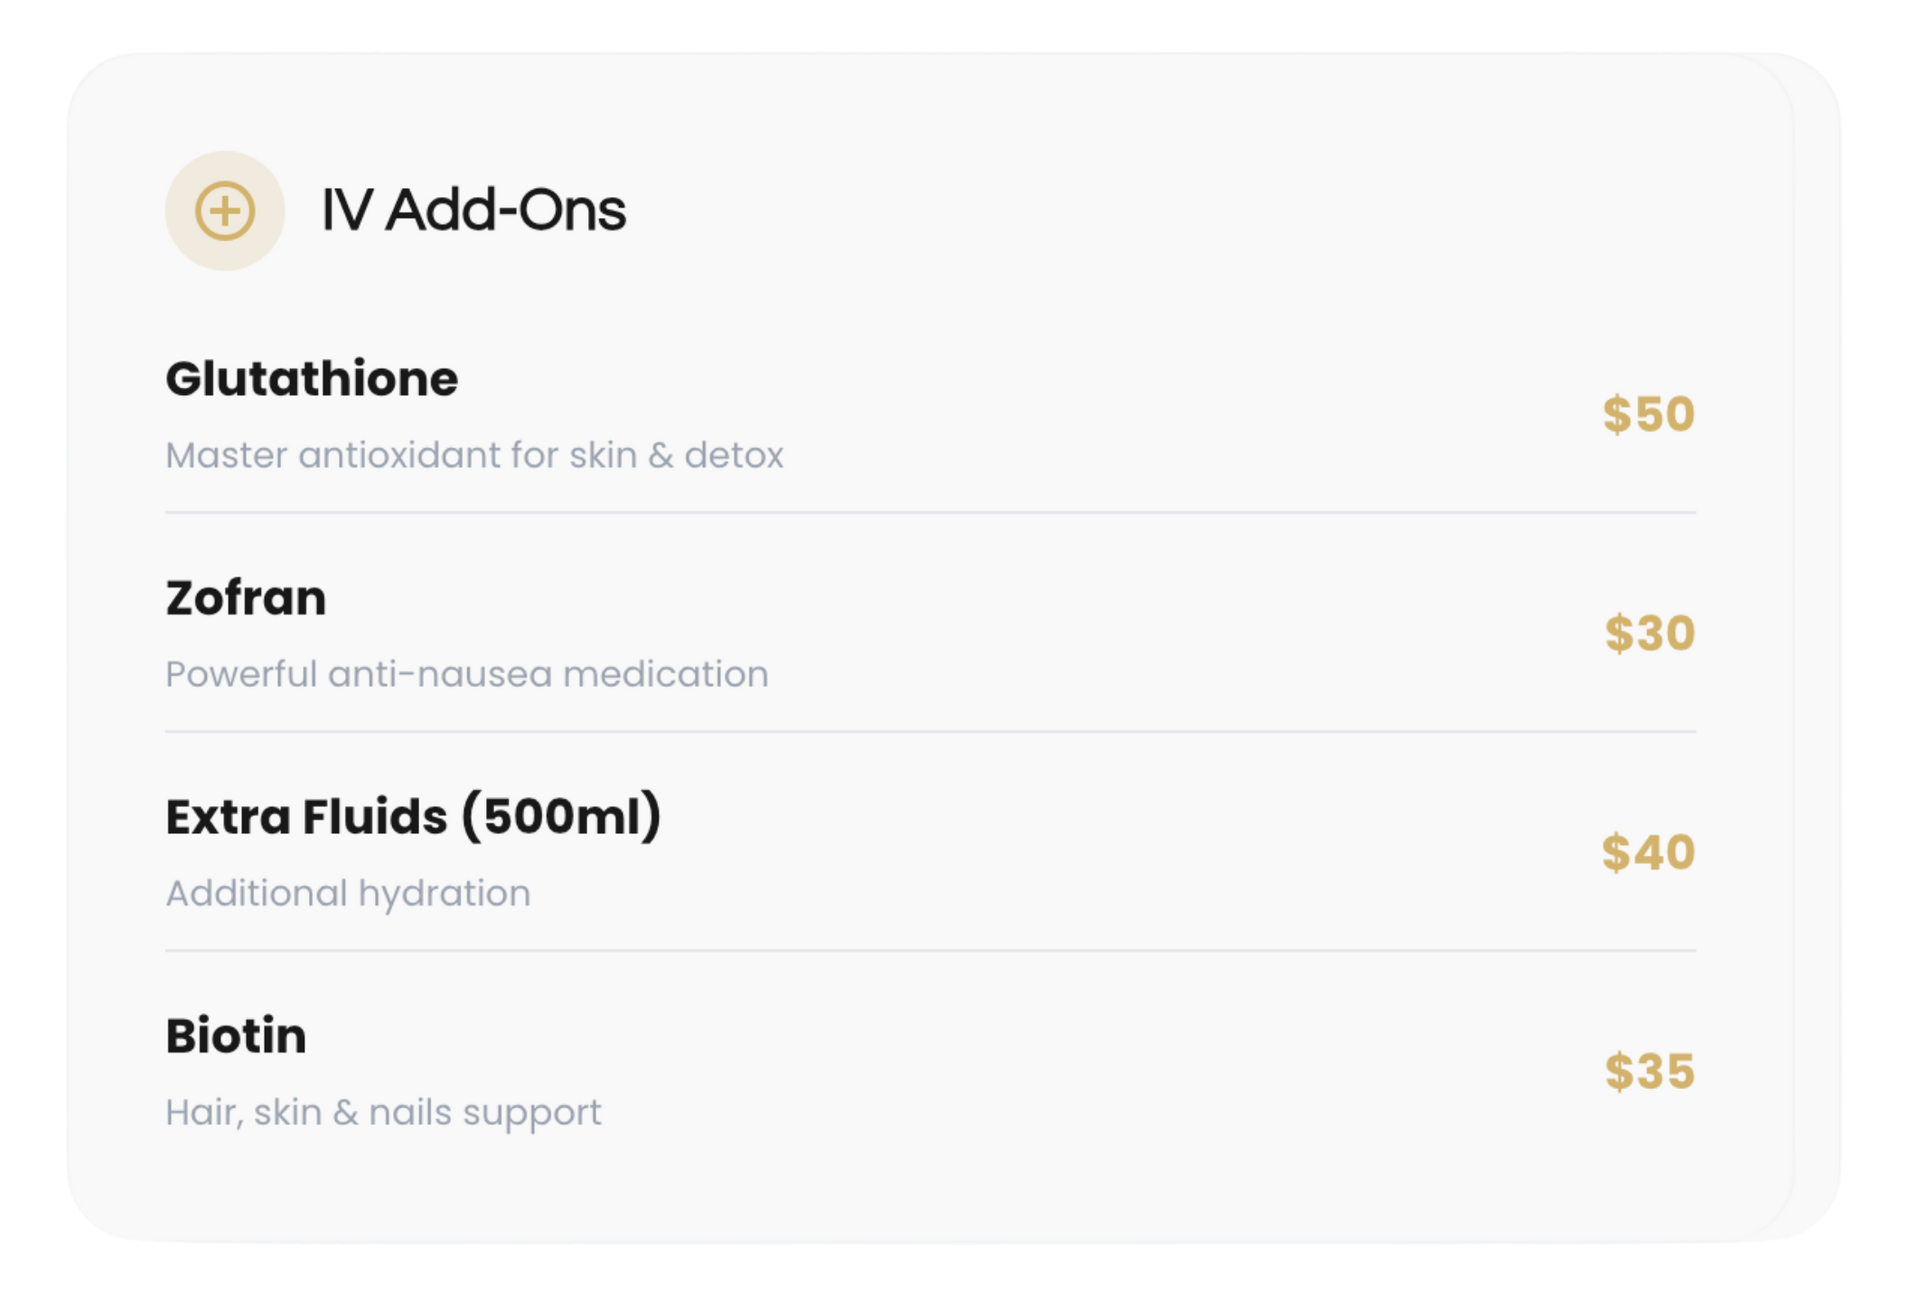This screenshot has height=1295, width=1920.
Task: Click the divider line below Glutathione
Action: click(x=930, y=513)
